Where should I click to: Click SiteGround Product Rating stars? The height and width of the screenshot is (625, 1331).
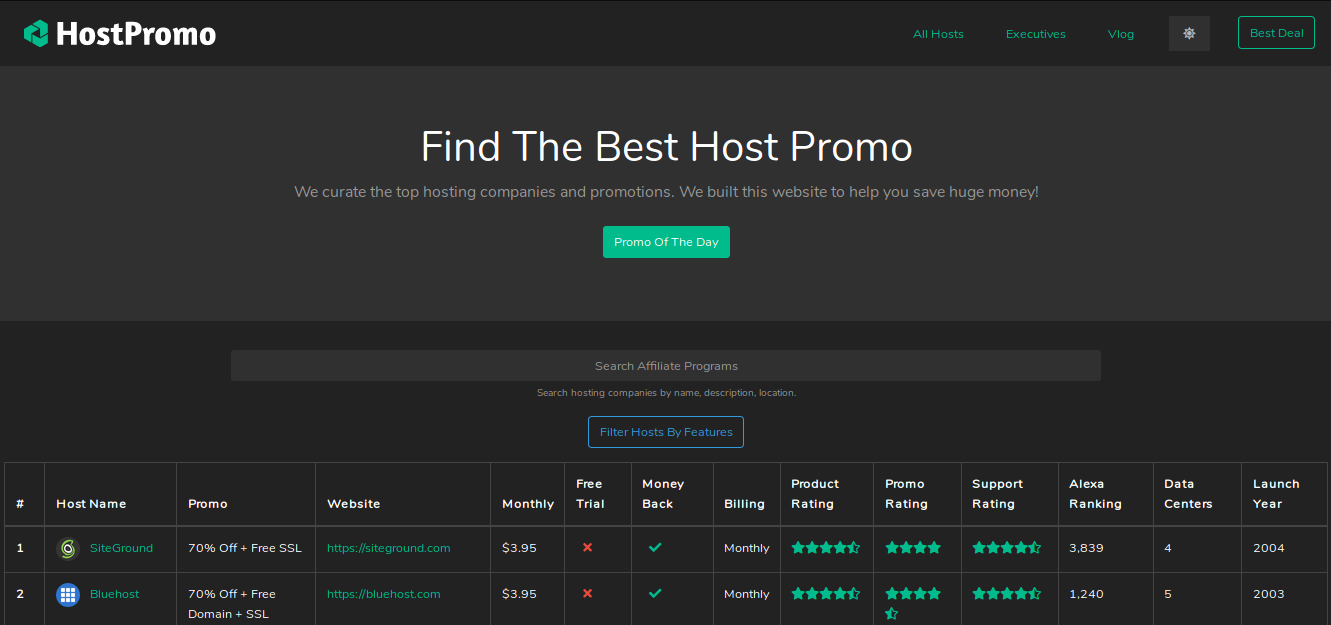(x=825, y=548)
